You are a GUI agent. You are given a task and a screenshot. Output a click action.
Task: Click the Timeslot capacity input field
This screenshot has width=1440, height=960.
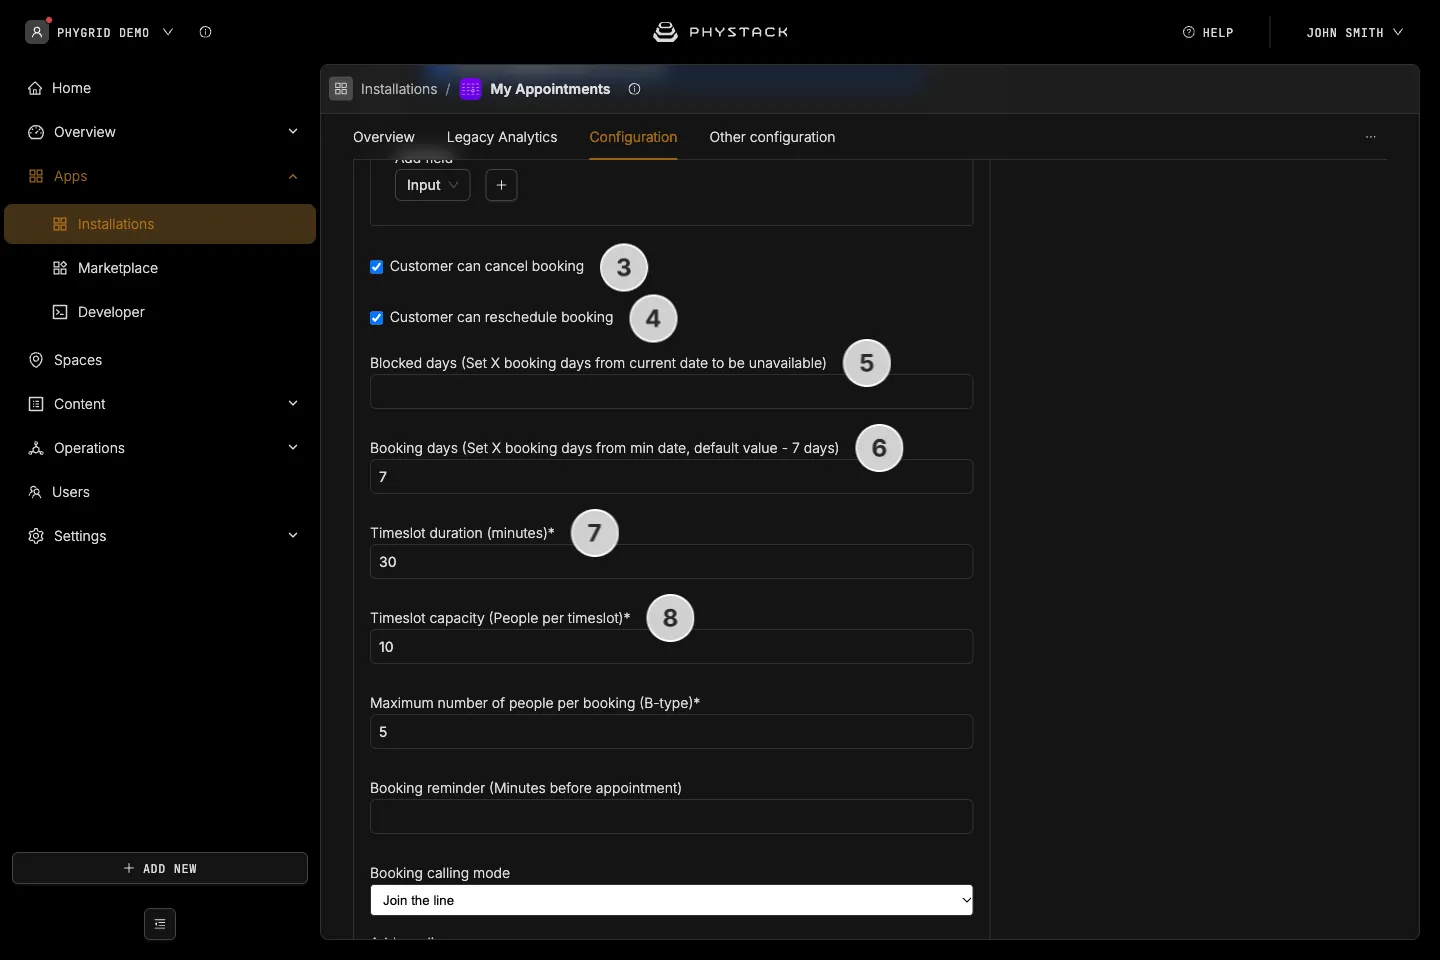click(672, 647)
